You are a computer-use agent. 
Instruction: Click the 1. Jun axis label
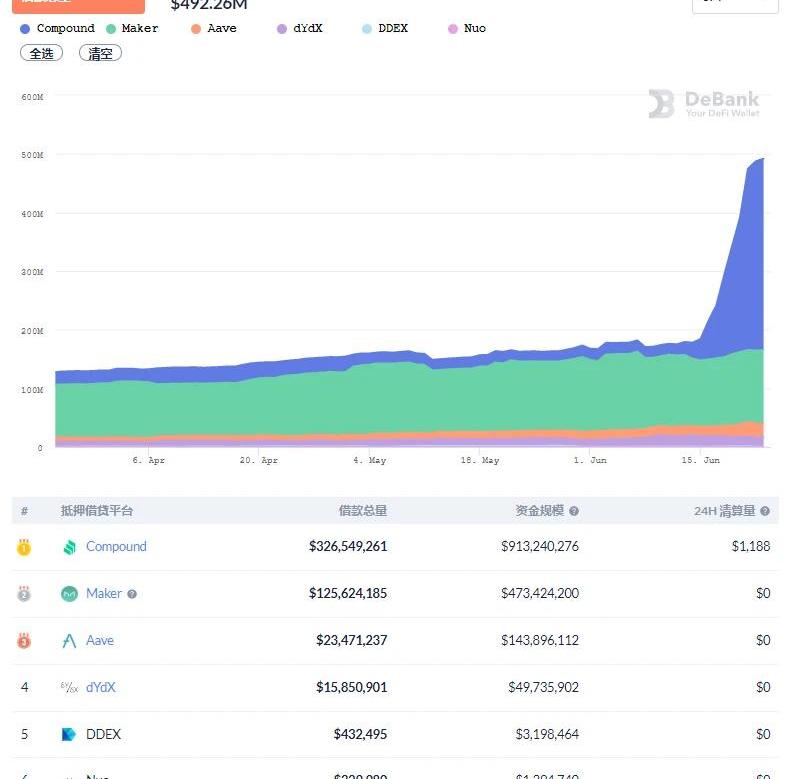[590, 460]
